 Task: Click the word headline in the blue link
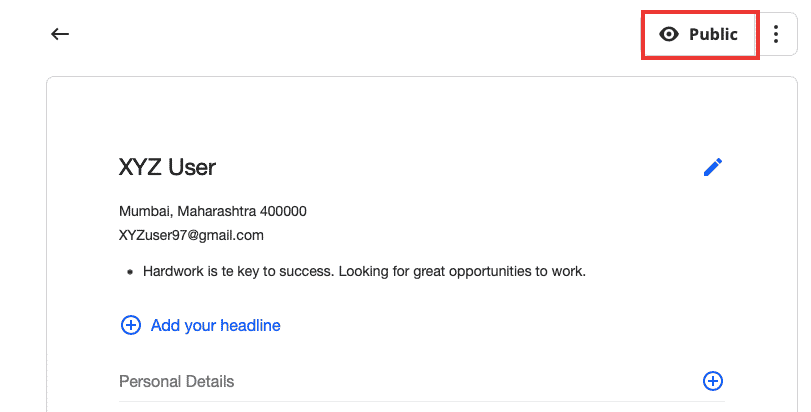250,325
